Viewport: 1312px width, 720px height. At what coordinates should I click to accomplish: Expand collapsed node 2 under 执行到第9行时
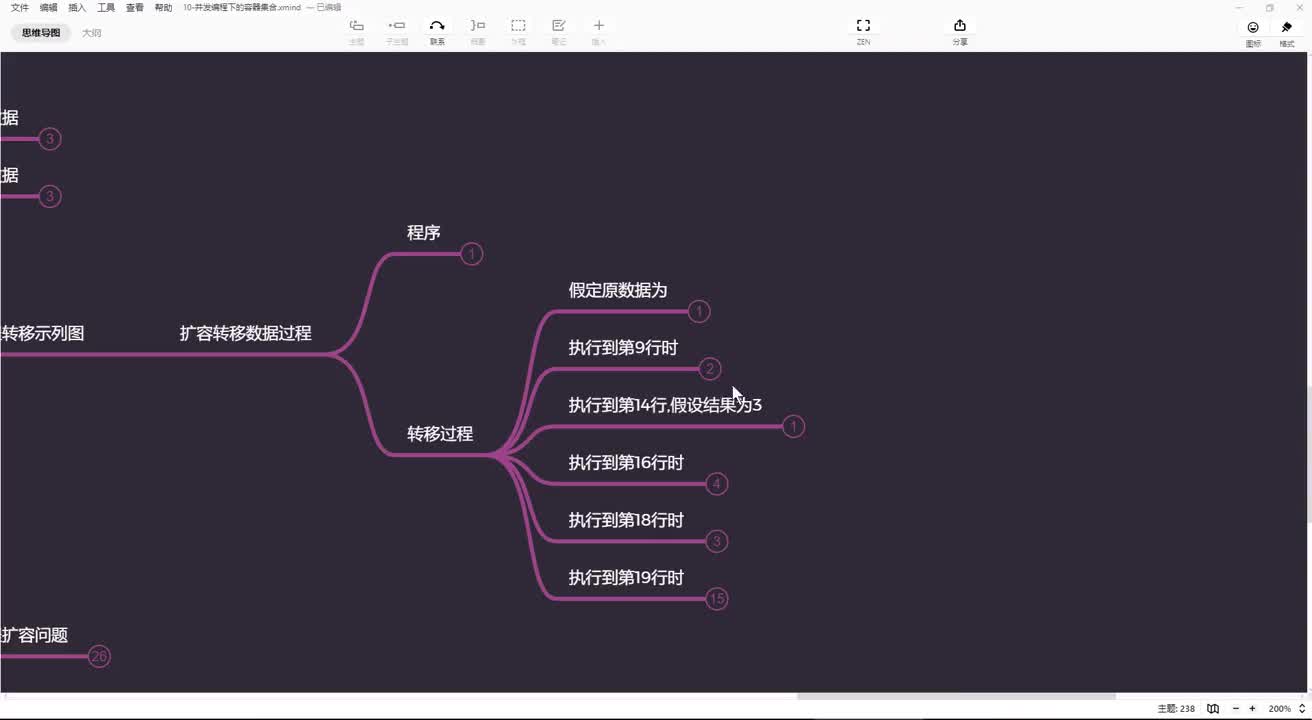pyautogui.click(x=710, y=369)
